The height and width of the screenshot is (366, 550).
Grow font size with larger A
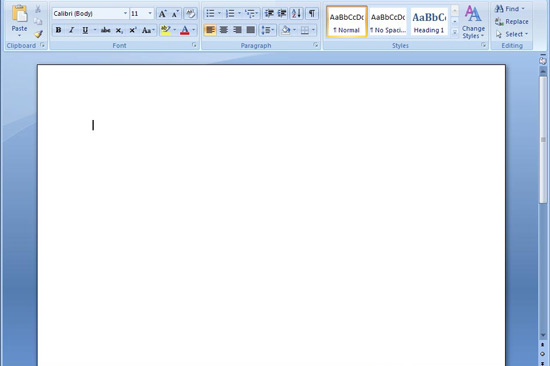coord(162,14)
